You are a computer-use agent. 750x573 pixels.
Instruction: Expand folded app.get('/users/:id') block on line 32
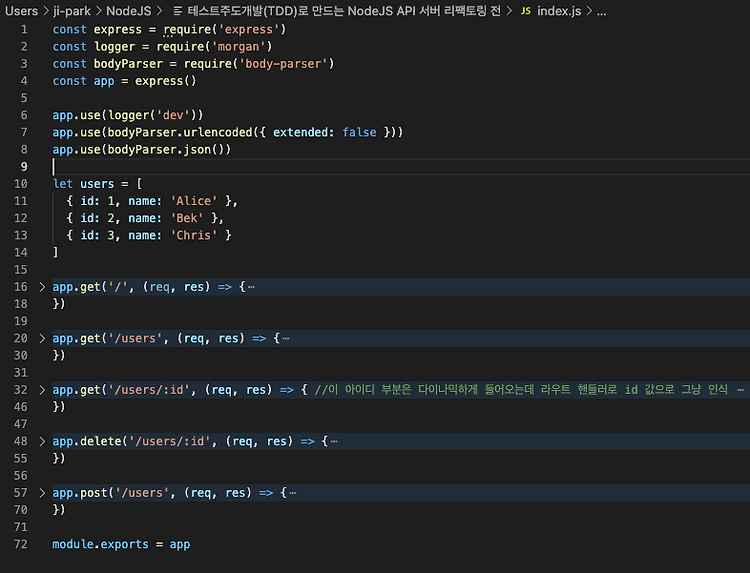[42, 390]
